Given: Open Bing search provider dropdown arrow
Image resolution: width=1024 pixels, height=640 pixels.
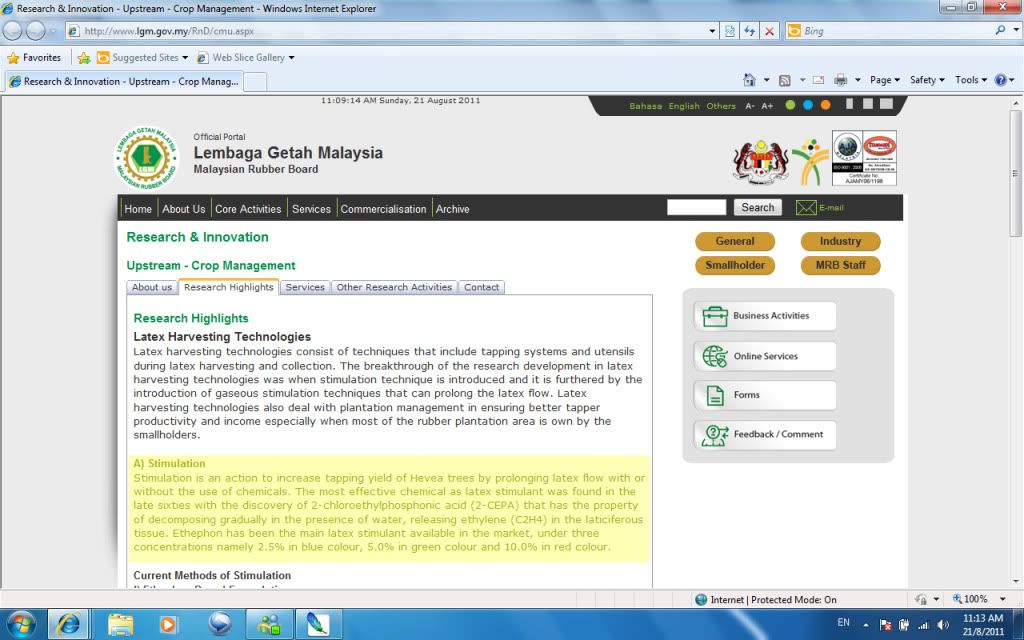Looking at the screenshot, I should [x=1016, y=30].
